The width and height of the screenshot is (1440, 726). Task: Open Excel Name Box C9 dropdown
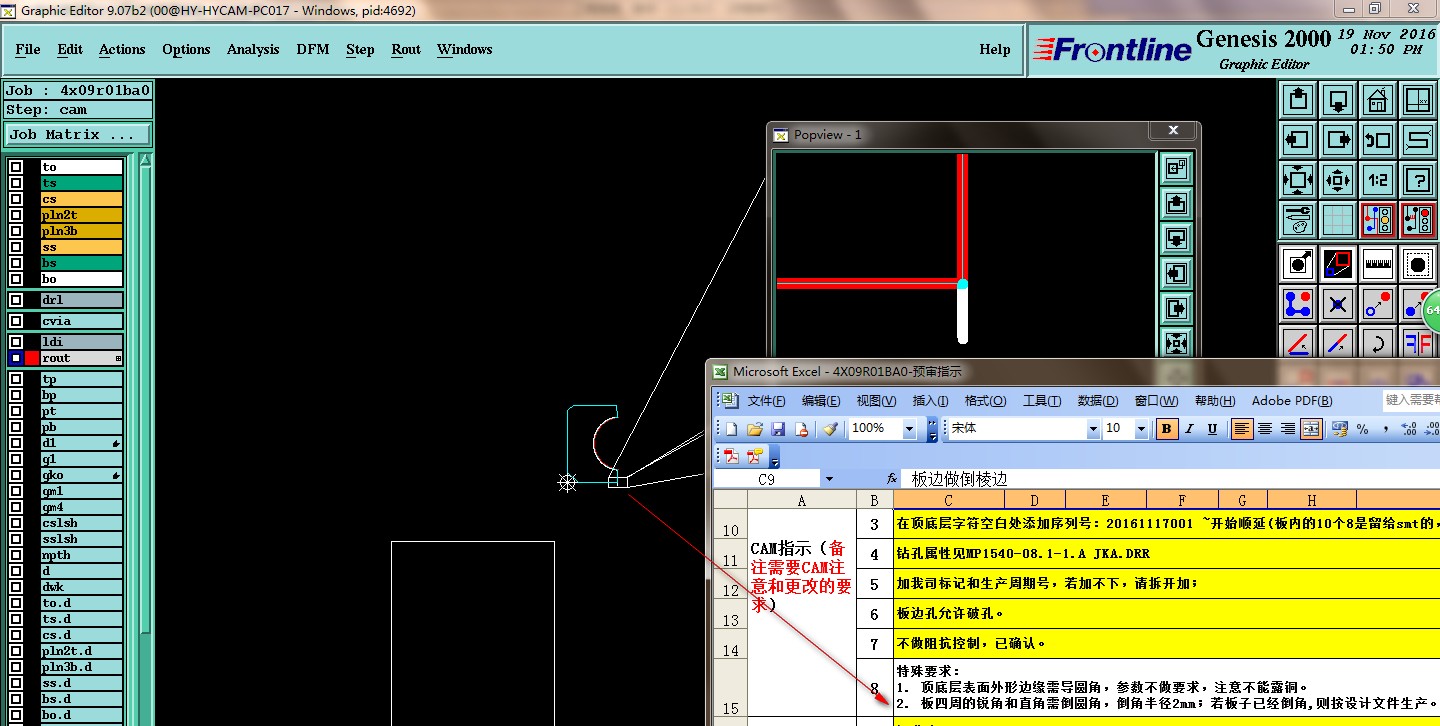[x=829, y=479]
